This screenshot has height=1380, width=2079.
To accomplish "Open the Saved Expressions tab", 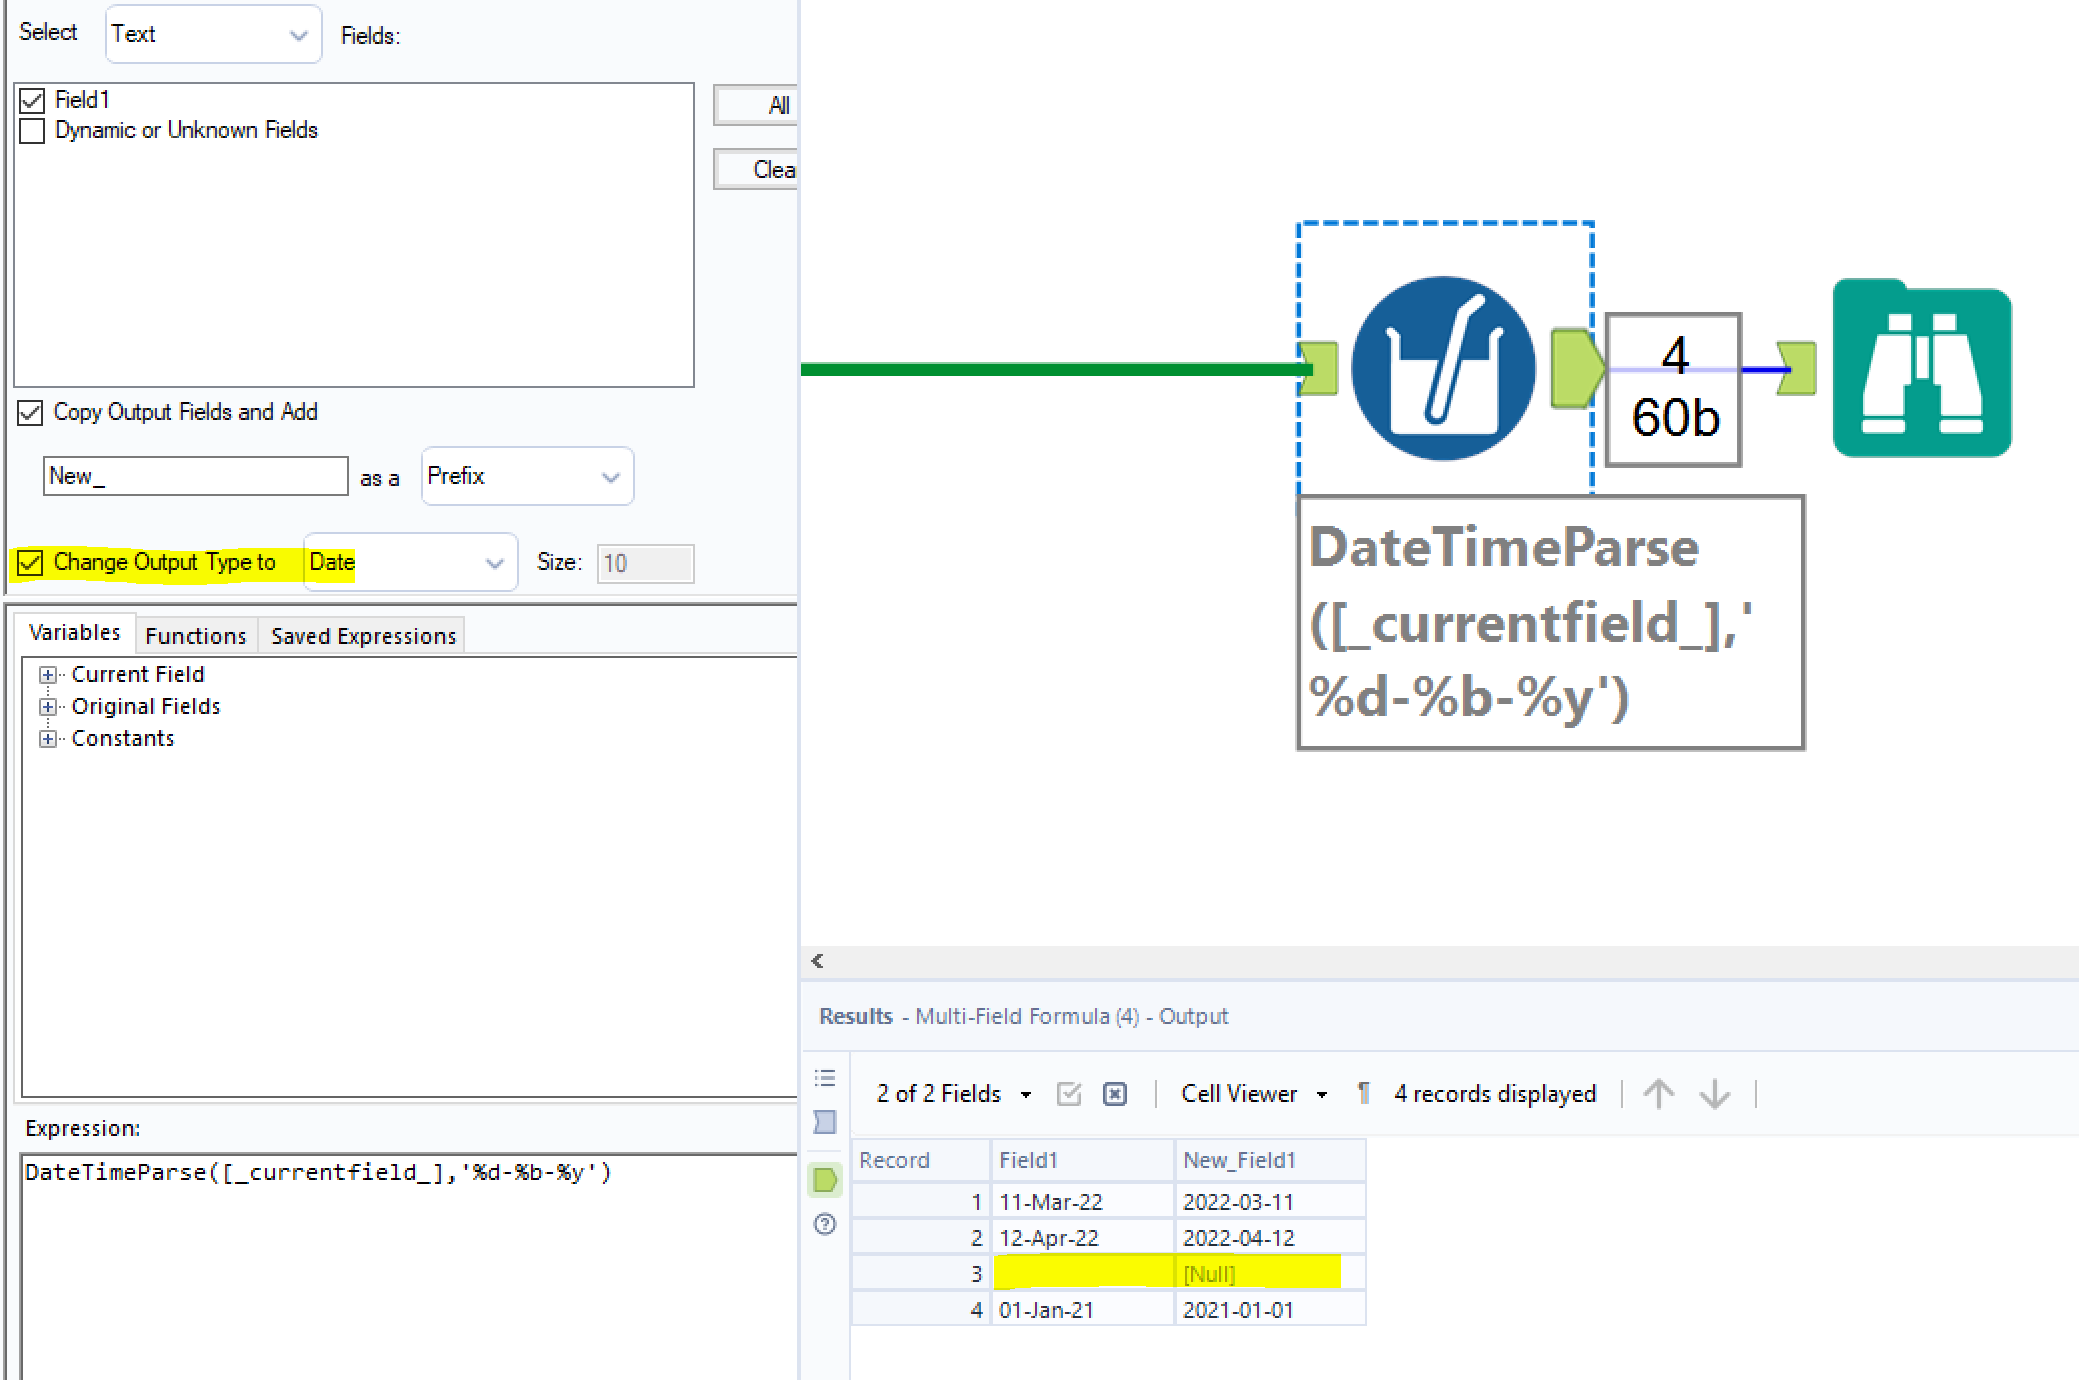I will pyautogui.click(x=361, y=635).
